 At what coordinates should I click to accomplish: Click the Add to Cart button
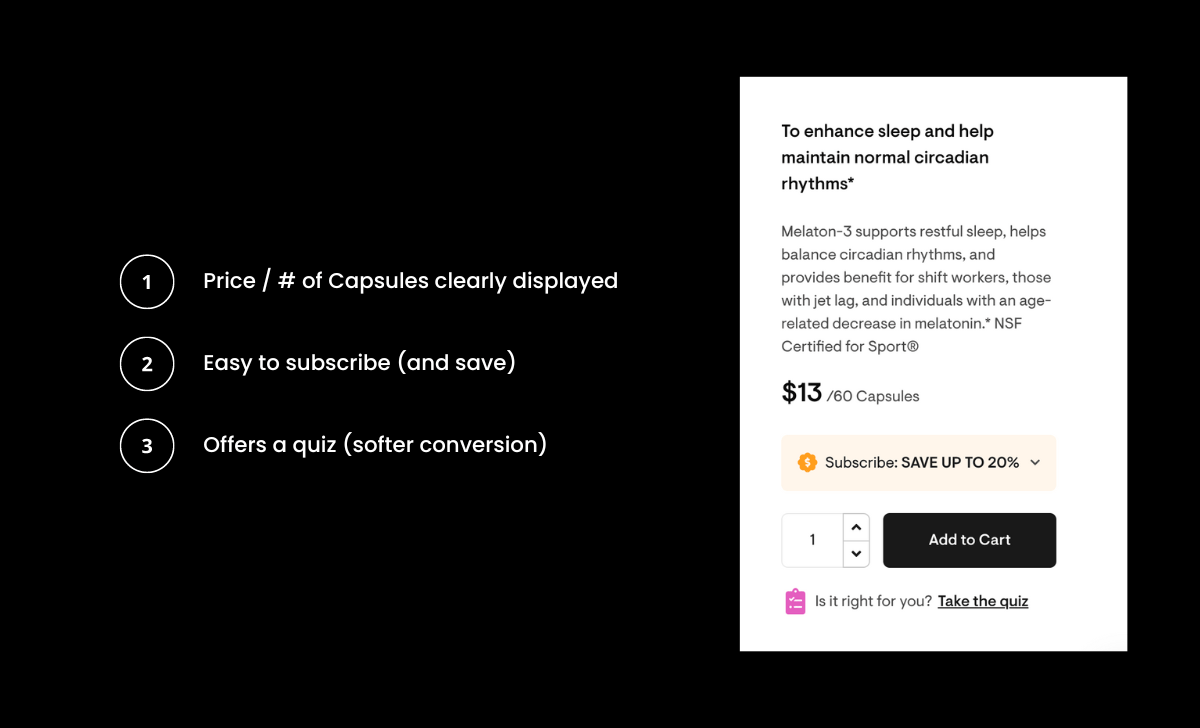969,540
